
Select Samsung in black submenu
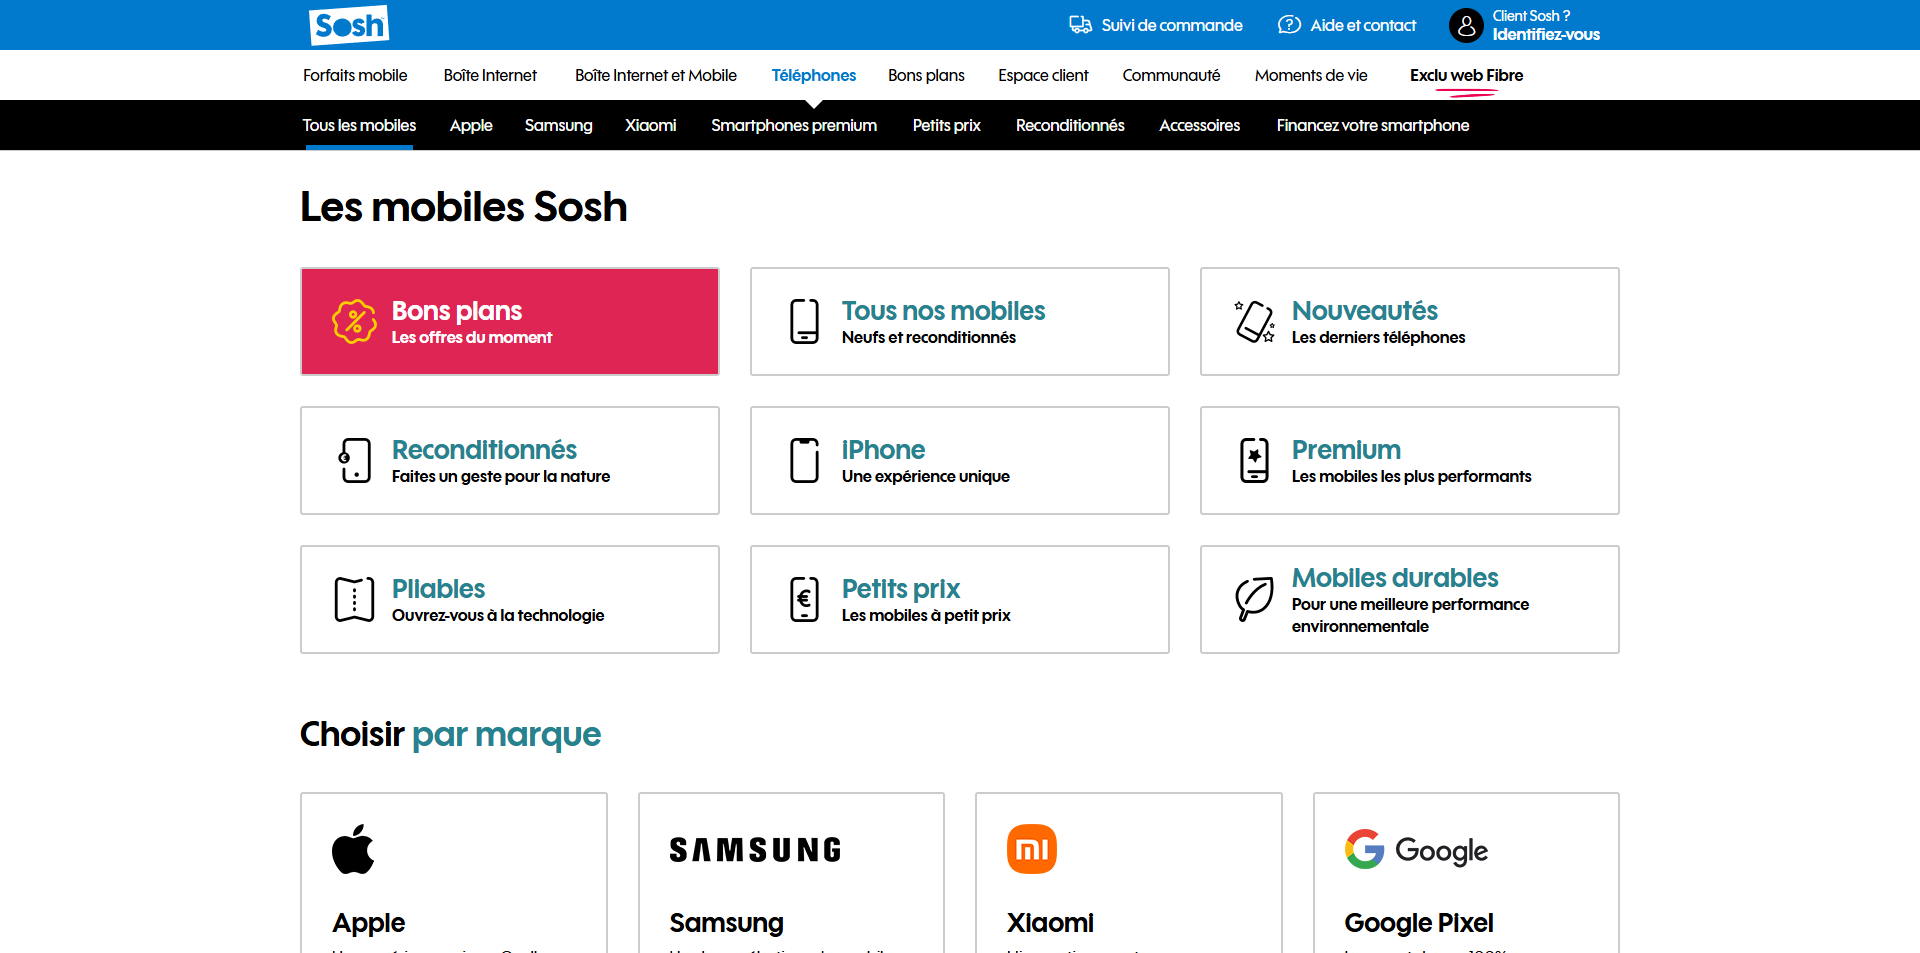[x=558, y=125]
